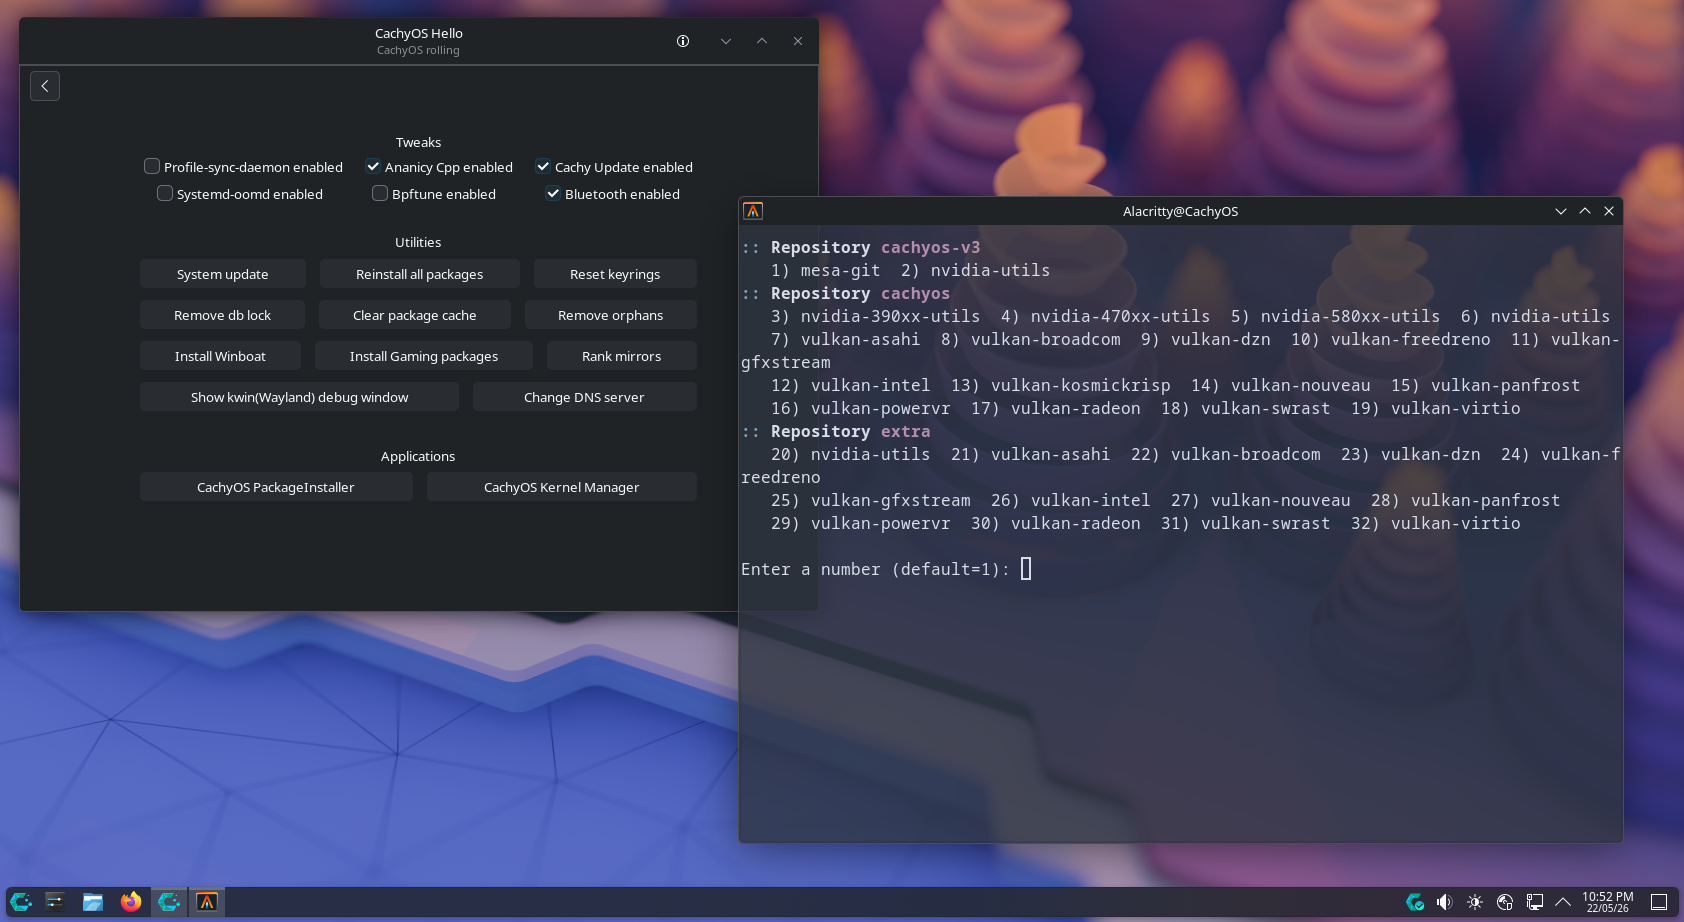The height and width of the screenshot is (922, 1684).
Task: Click the Applications section heading
Action: [x=418, y=456]
